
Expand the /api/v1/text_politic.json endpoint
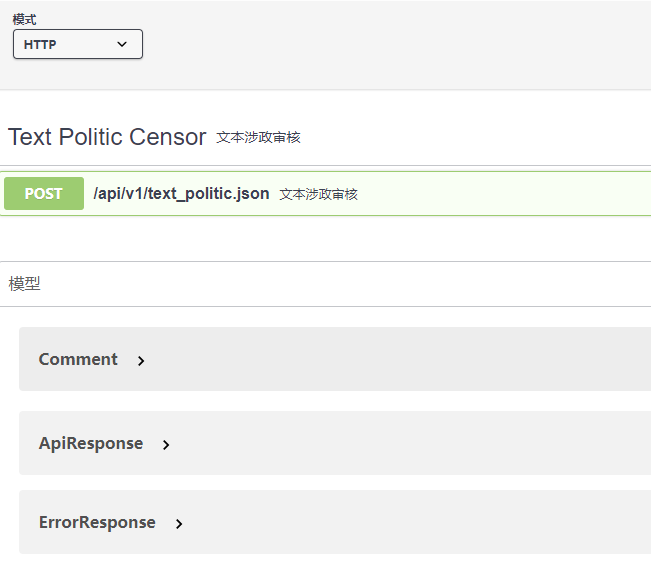click(326, 194)
